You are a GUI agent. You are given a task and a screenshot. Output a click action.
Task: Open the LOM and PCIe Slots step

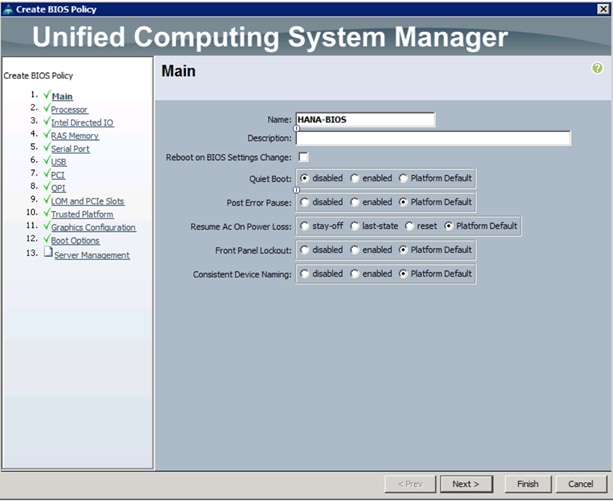(x=88, y=201)
